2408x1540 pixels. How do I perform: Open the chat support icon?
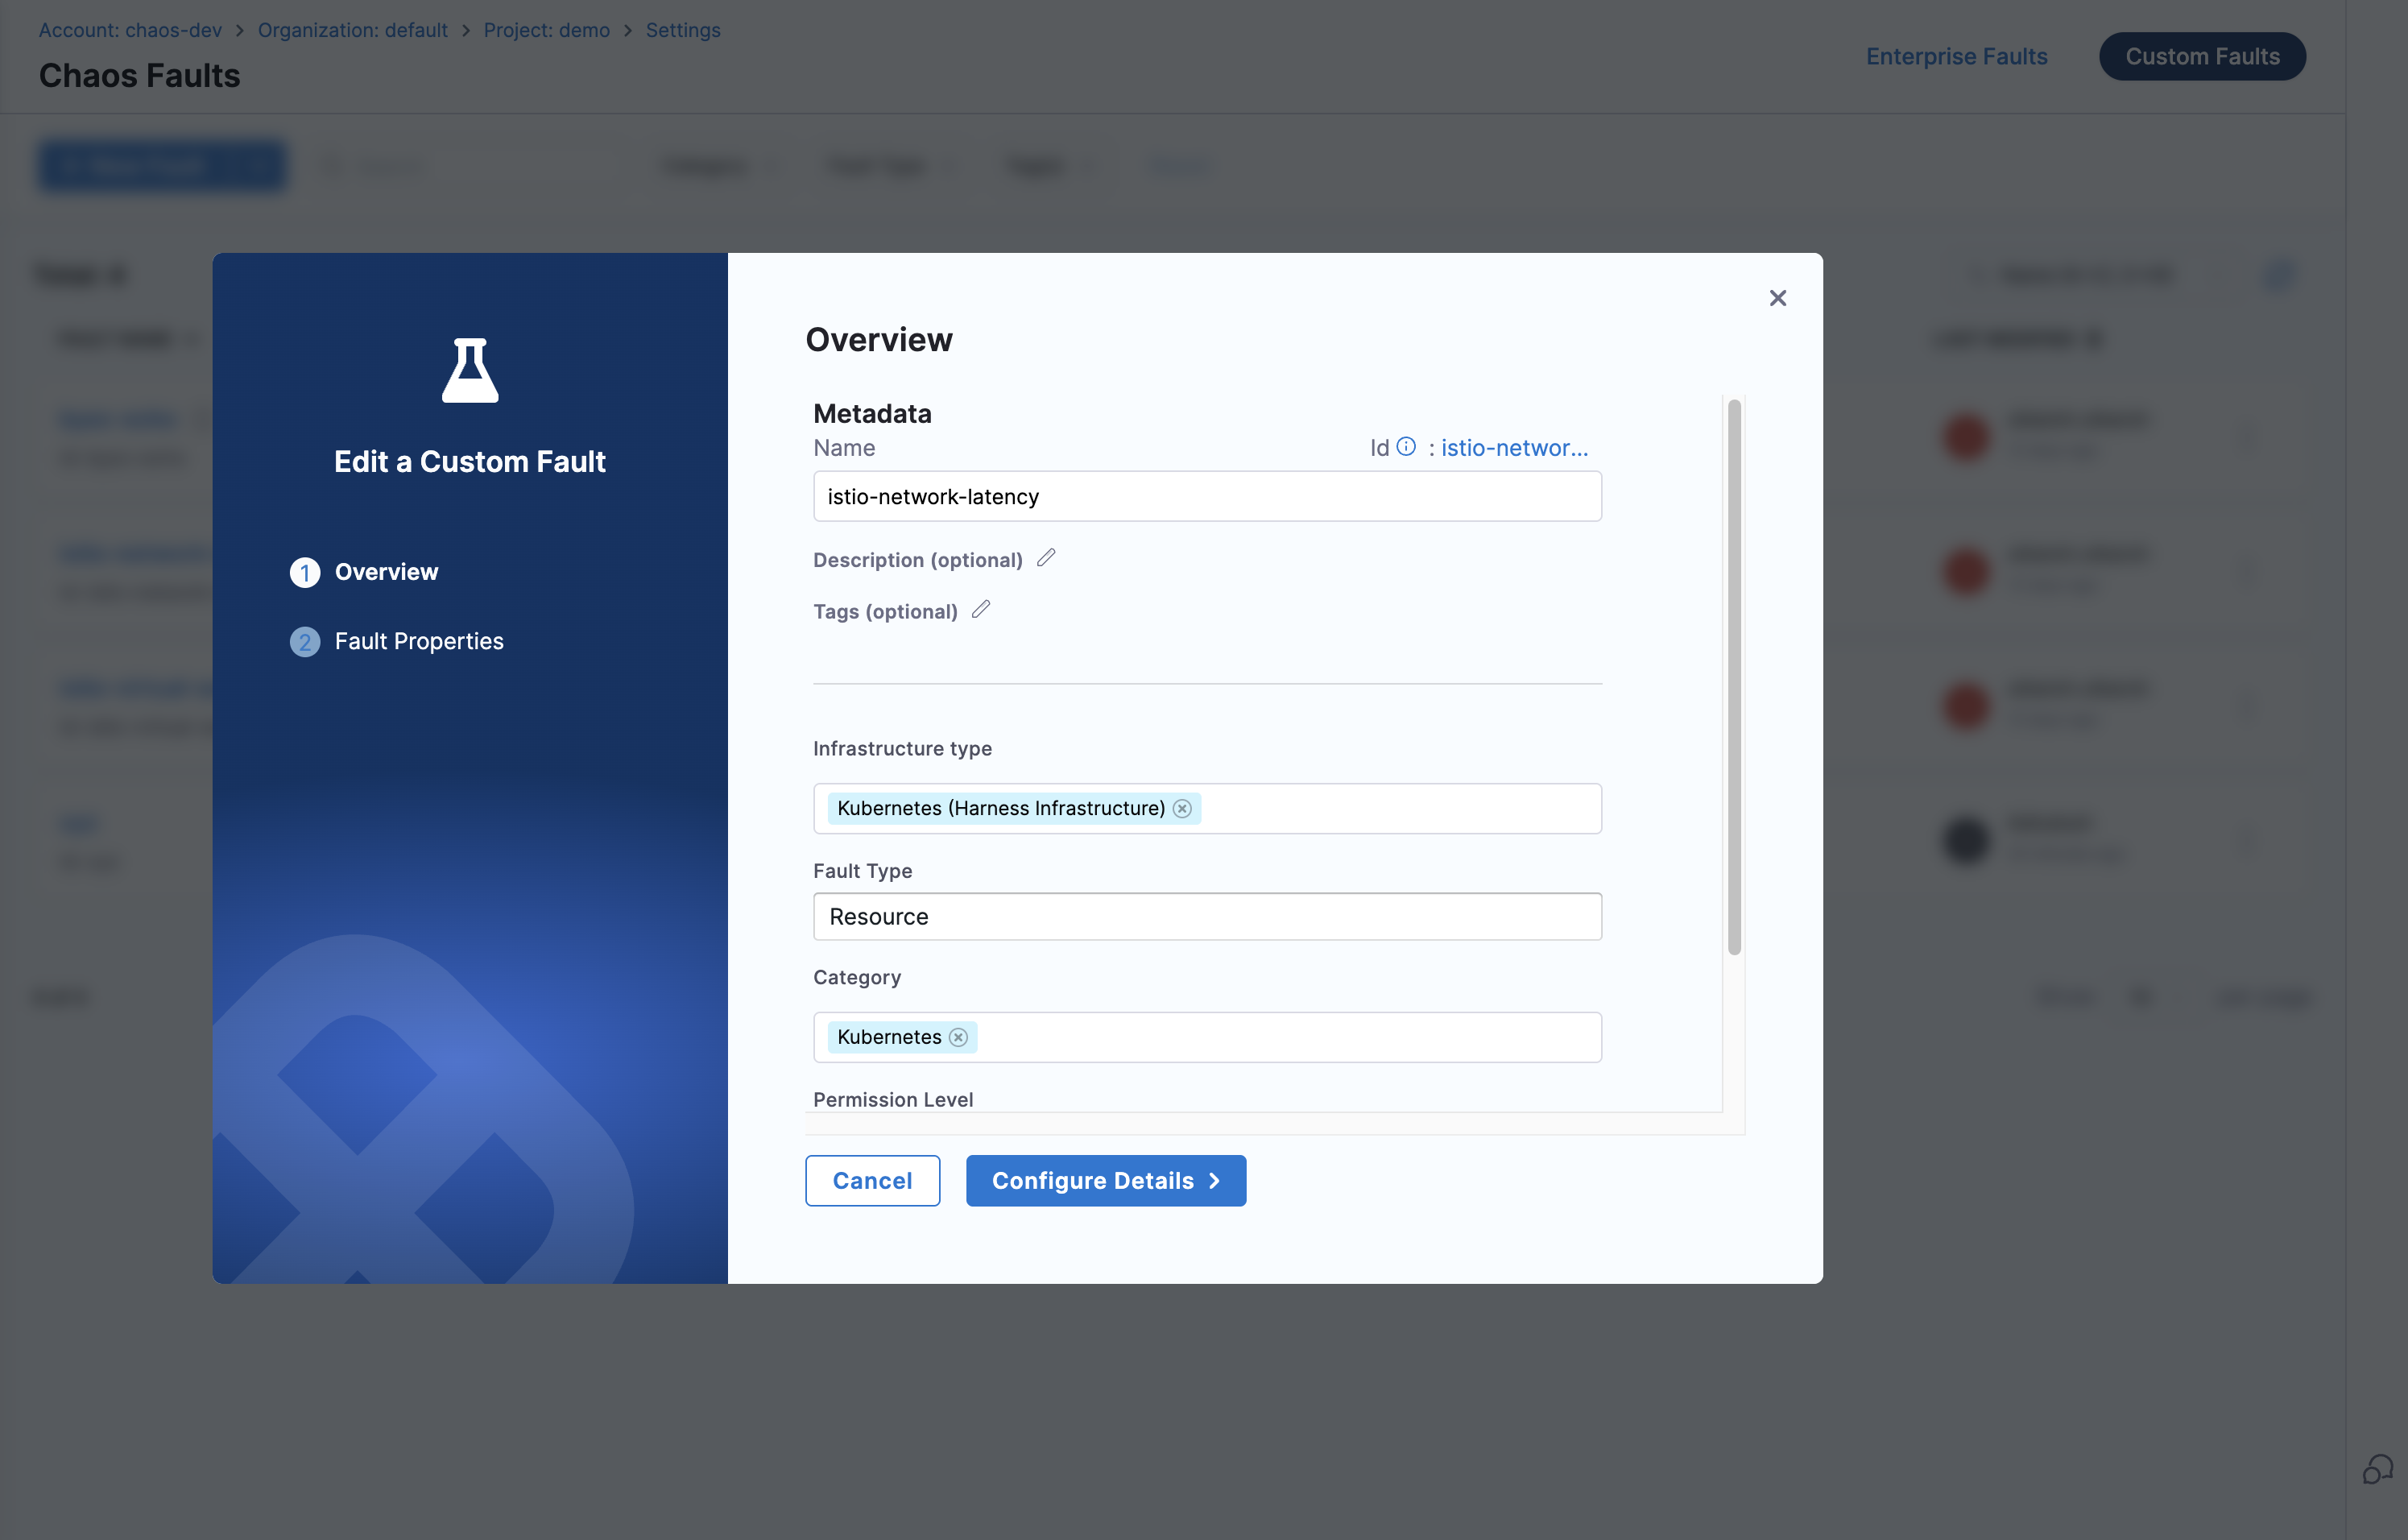2377,1469
